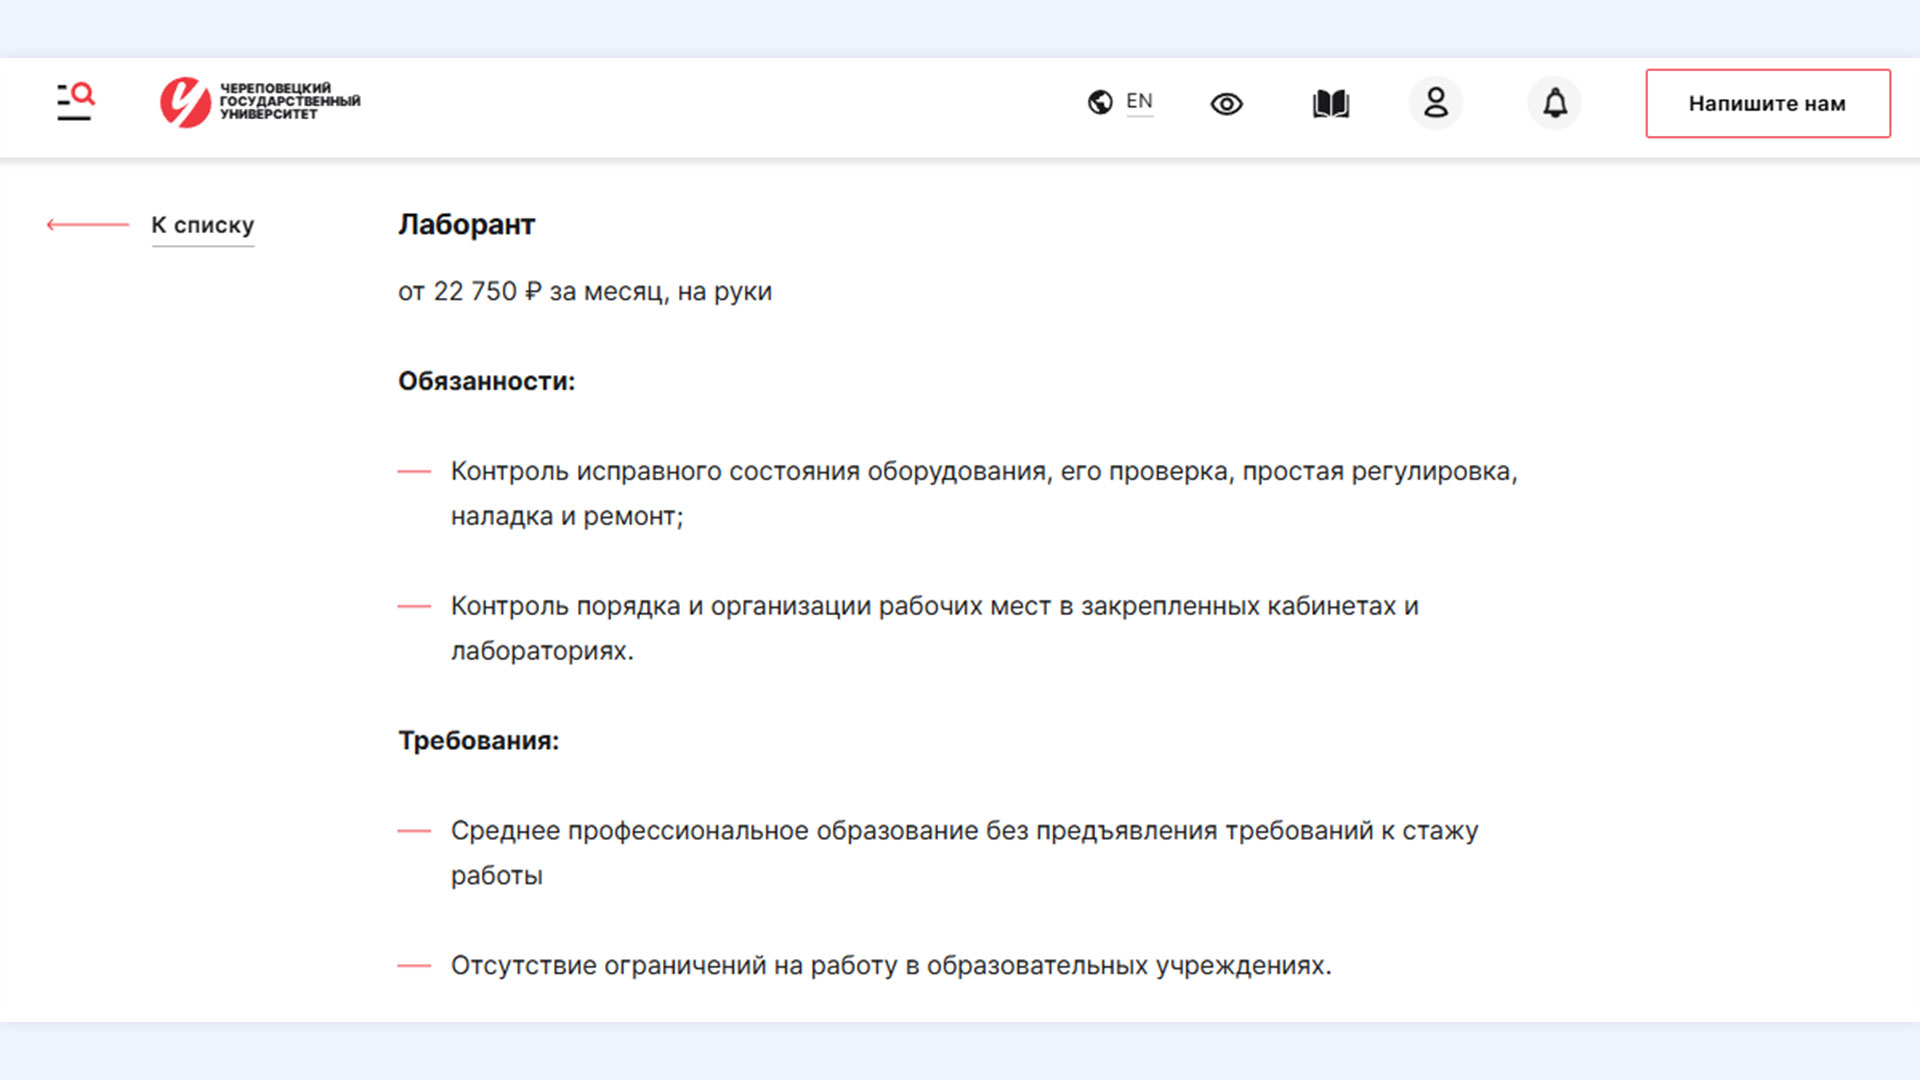1920x1080 pixels.
Task: Select the Лаборант vacancy title
Action: (467, 224)
